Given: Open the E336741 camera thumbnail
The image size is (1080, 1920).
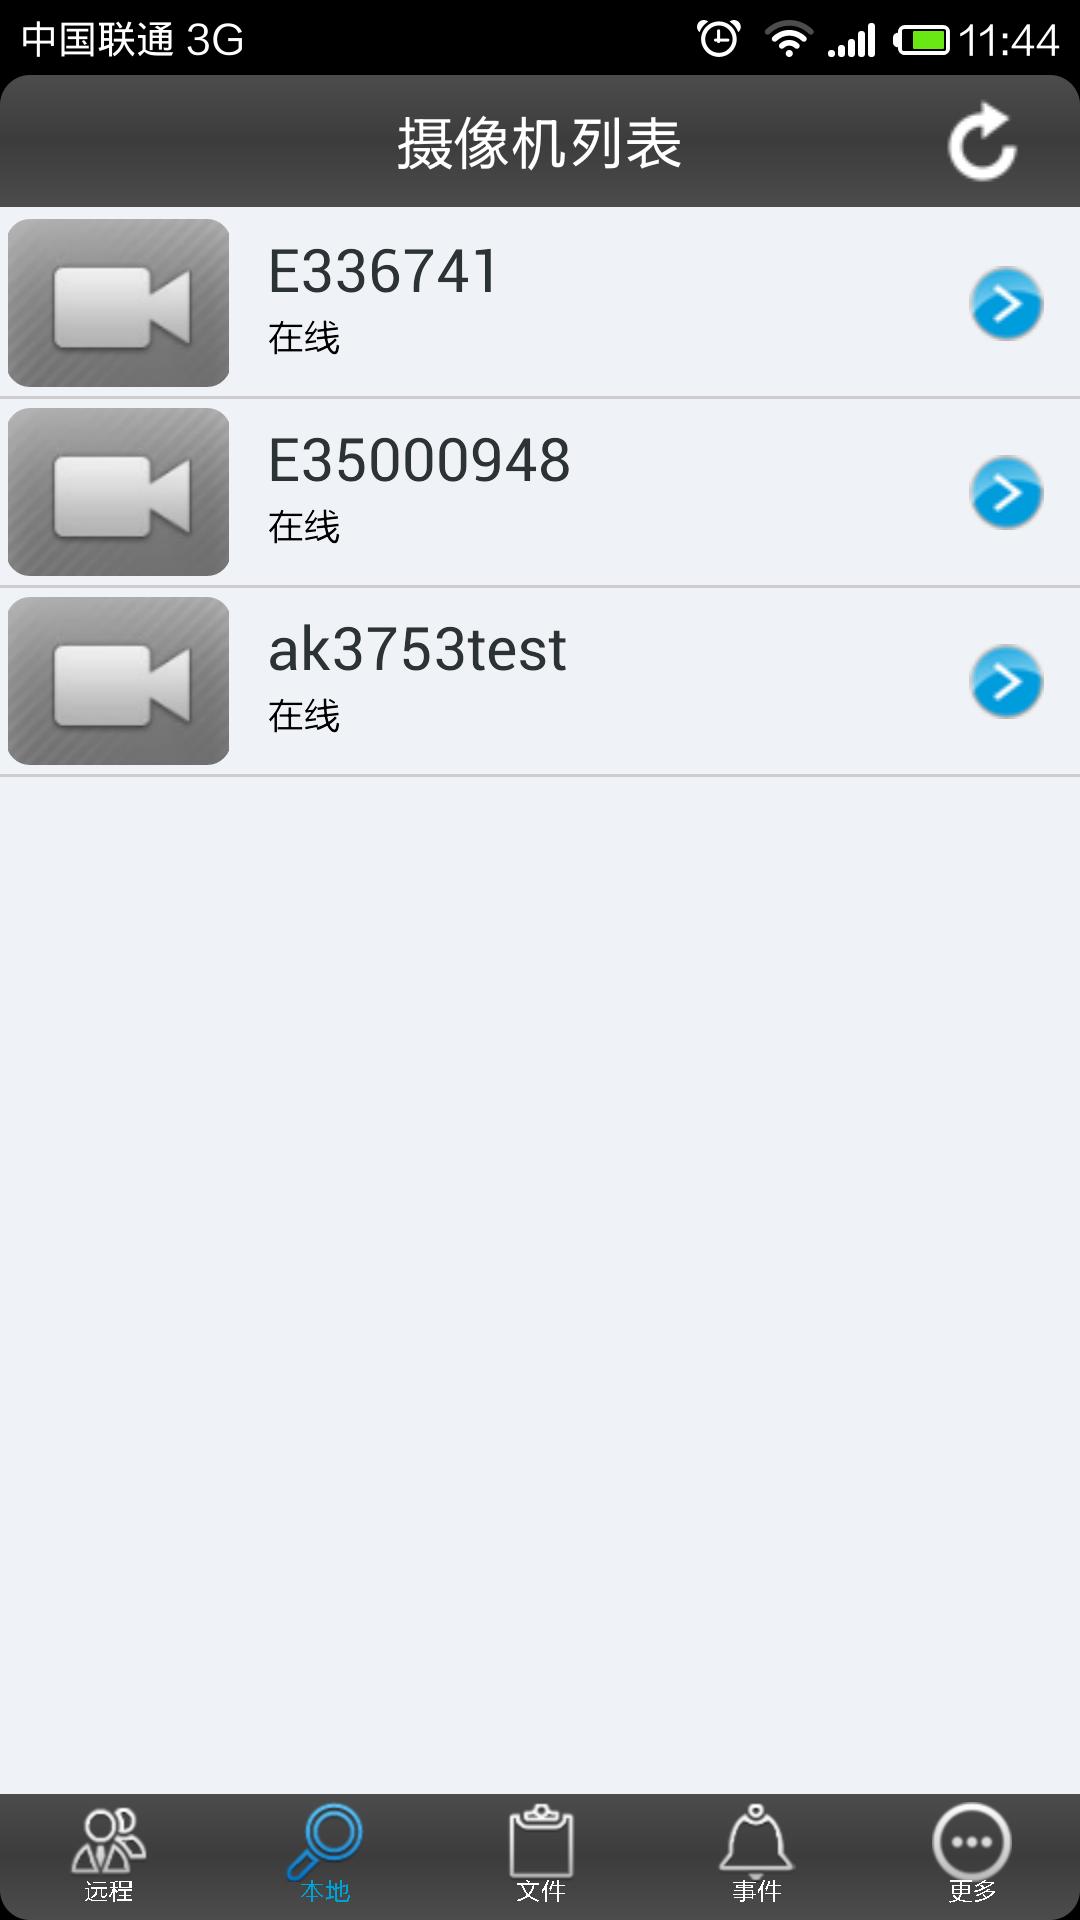Looking at the screenshot, I should click(119, 303).
